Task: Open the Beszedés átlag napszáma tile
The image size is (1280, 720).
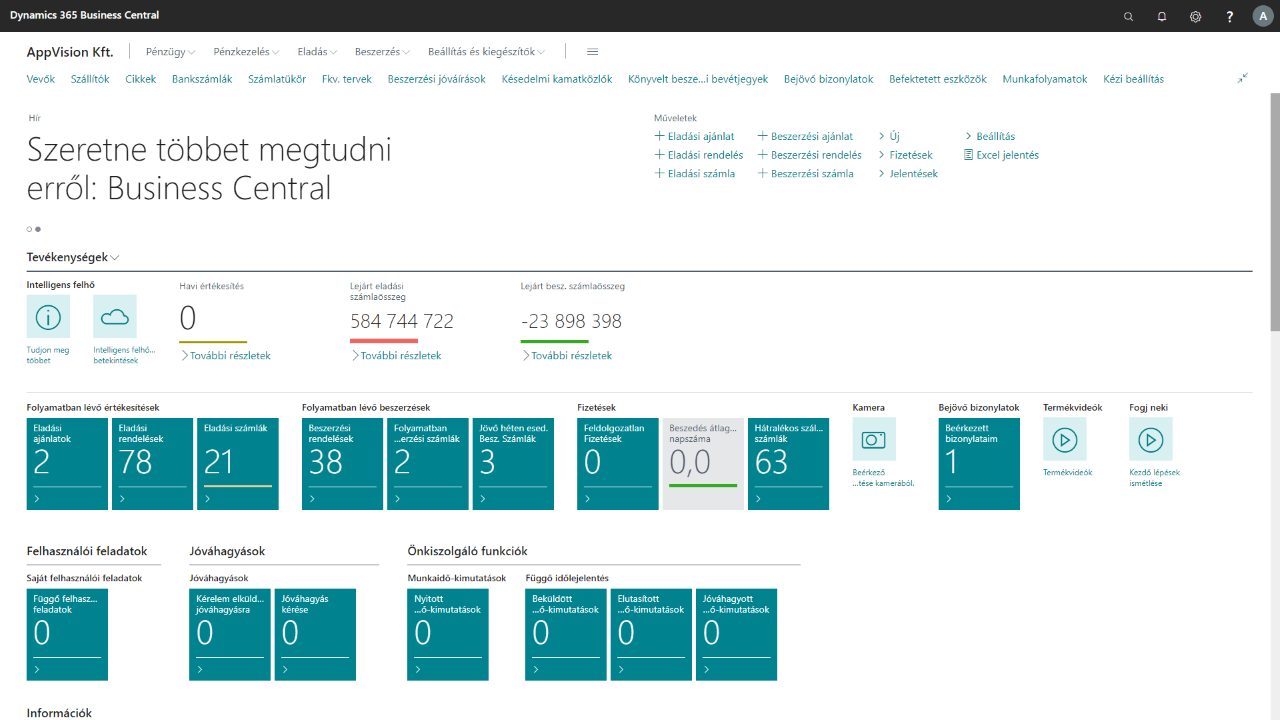Action: tap(703, 464)
